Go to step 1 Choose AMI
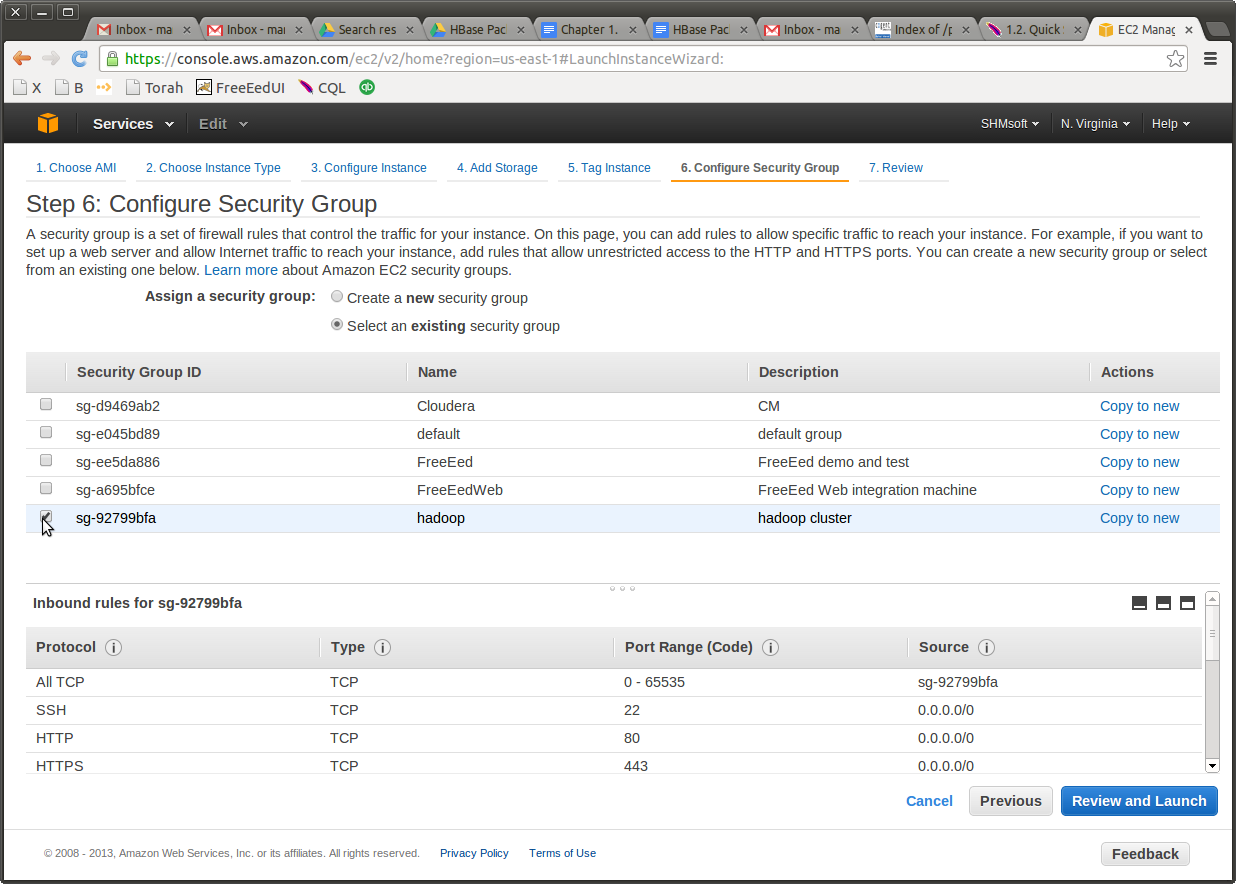 (x=77, y=168)
